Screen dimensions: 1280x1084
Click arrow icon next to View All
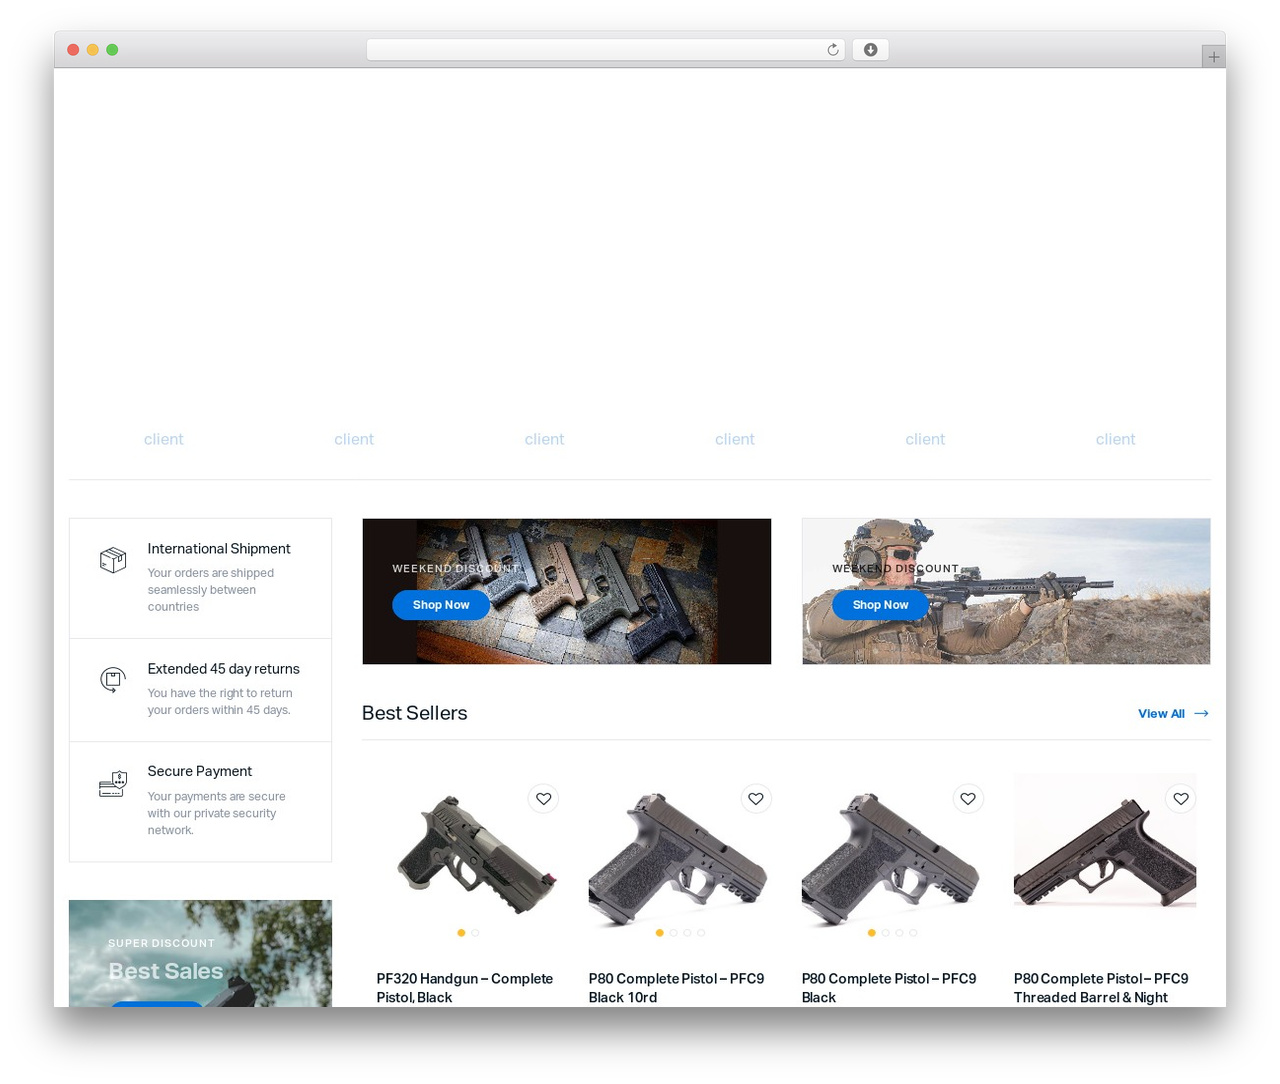(x=1201, y=713)
